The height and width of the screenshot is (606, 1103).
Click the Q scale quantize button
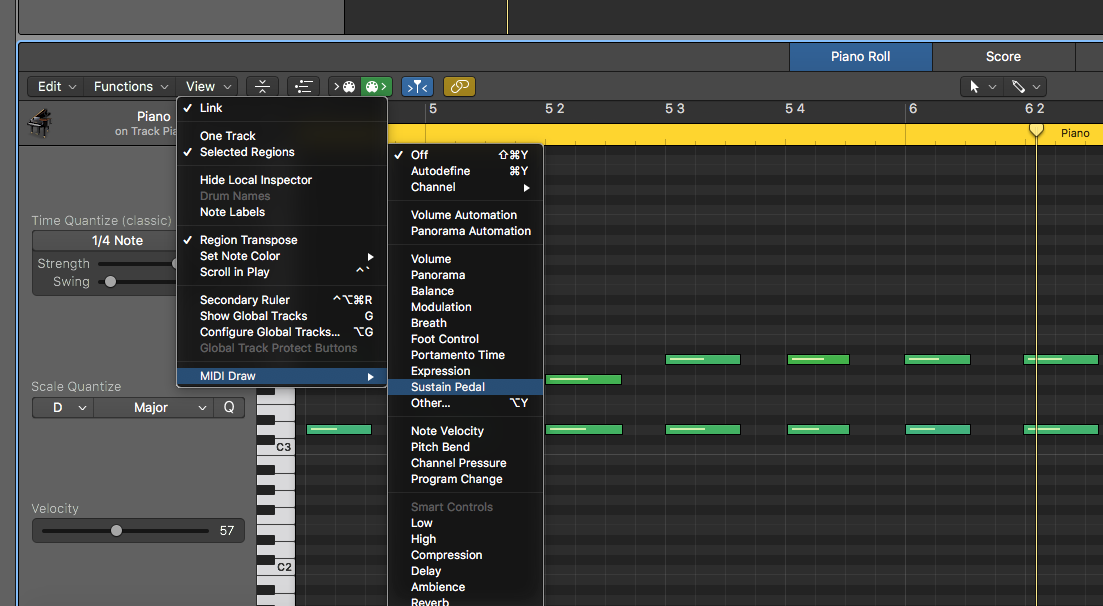pos(227,407)
